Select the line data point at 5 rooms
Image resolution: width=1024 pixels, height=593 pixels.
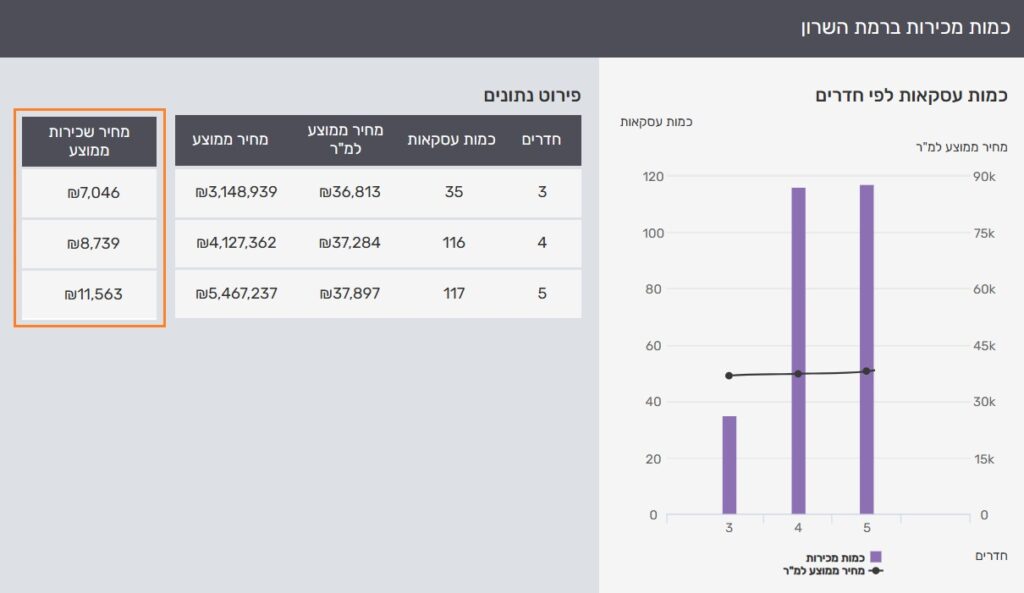[866, 371]
